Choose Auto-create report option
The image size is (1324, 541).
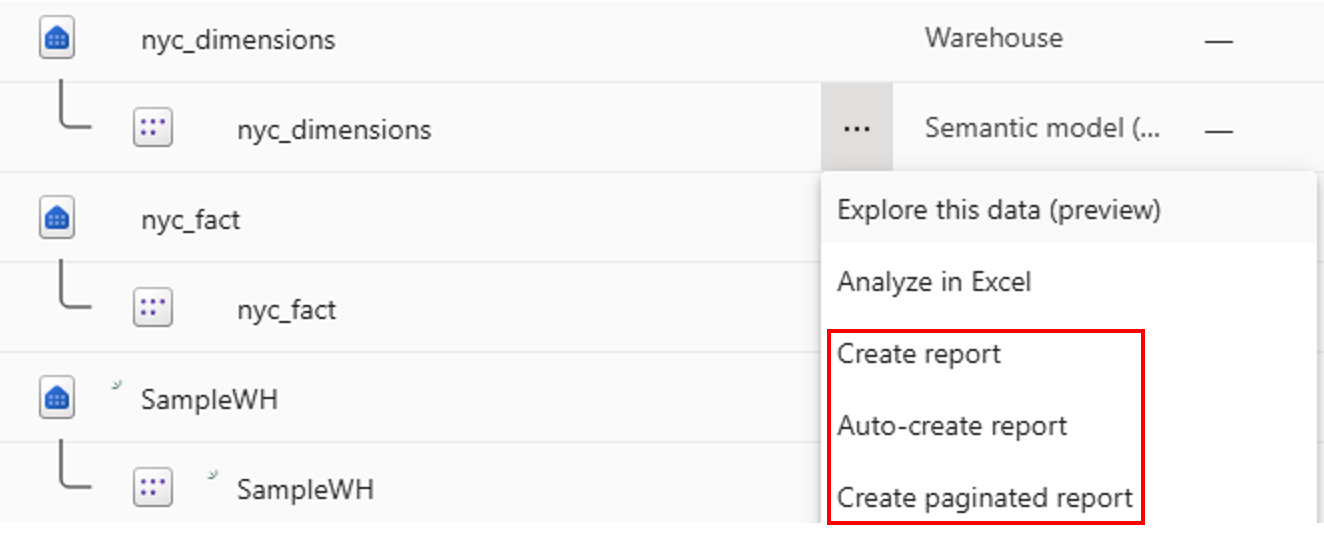click(952, 426)
